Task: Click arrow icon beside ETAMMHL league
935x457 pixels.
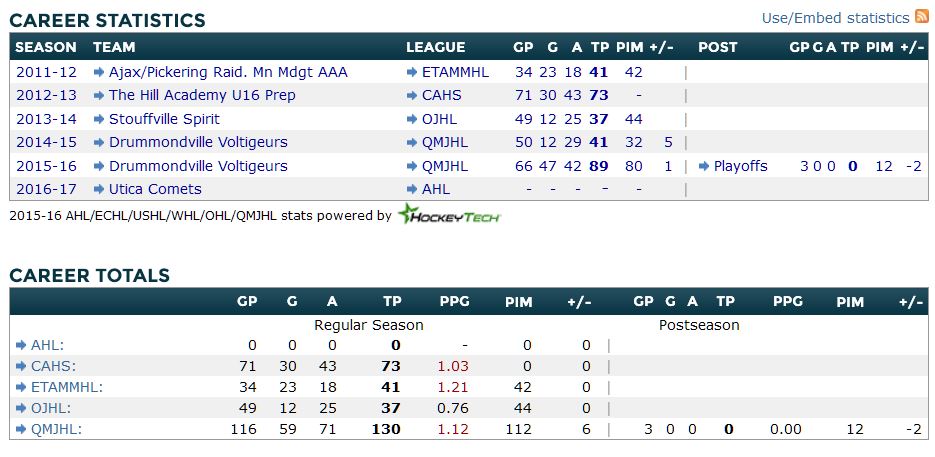Action: [412, 72]
